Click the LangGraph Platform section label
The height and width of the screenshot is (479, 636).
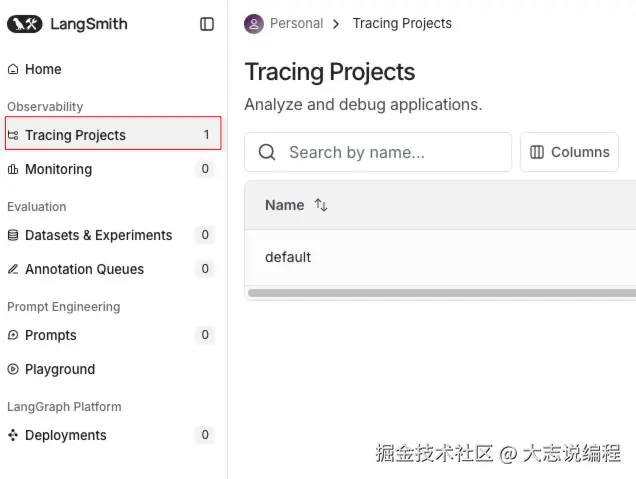(64, 407)
